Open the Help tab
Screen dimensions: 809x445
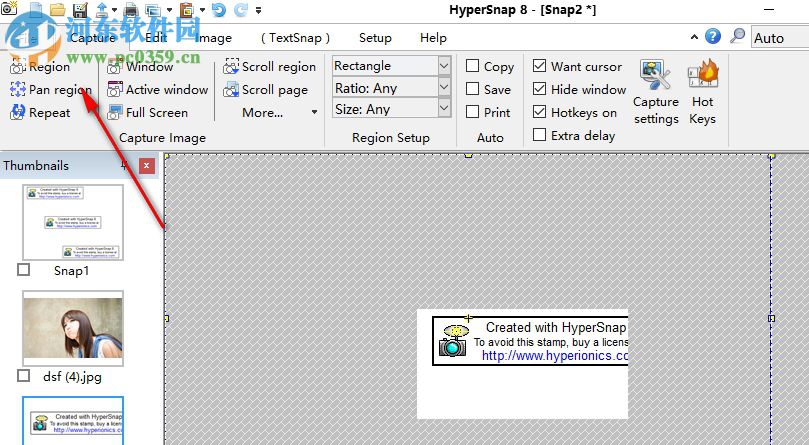[x=433, y=38]
